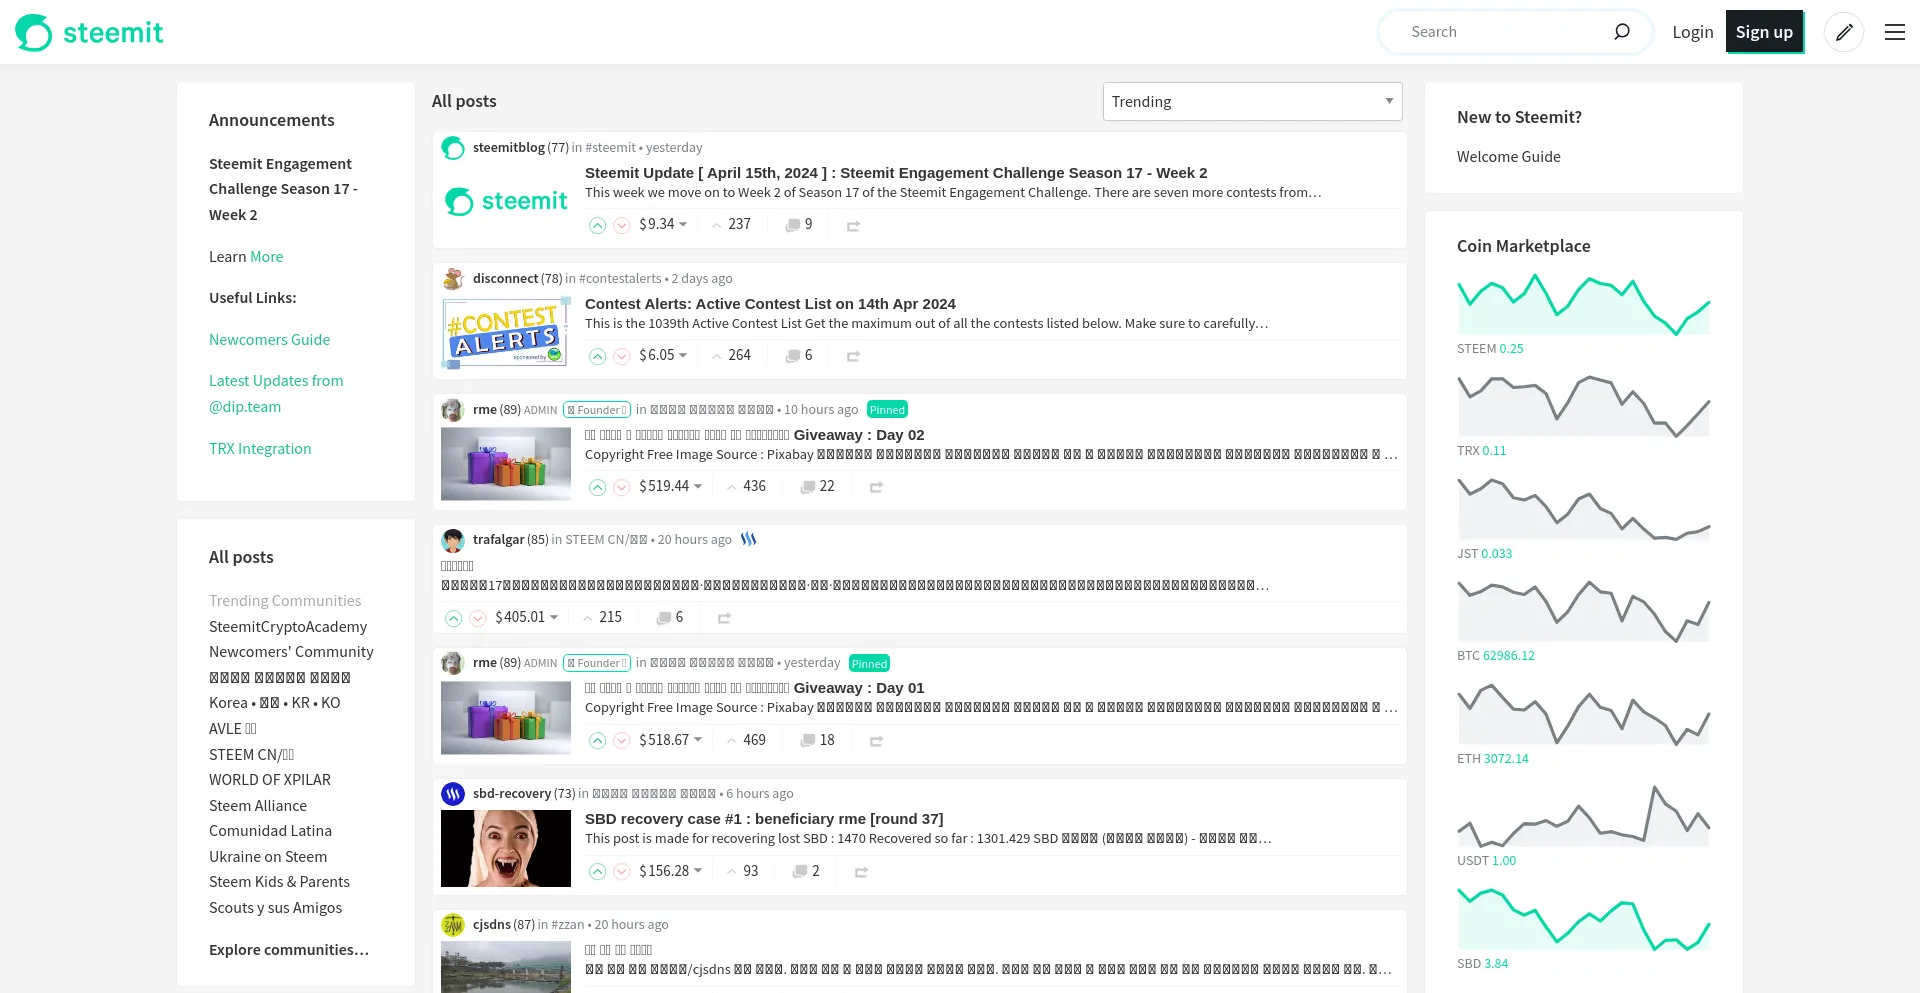The width and height of the screenshot is (1920, 993).
Task: Resteem the Contest Alerts post
Action: point(853,357)
